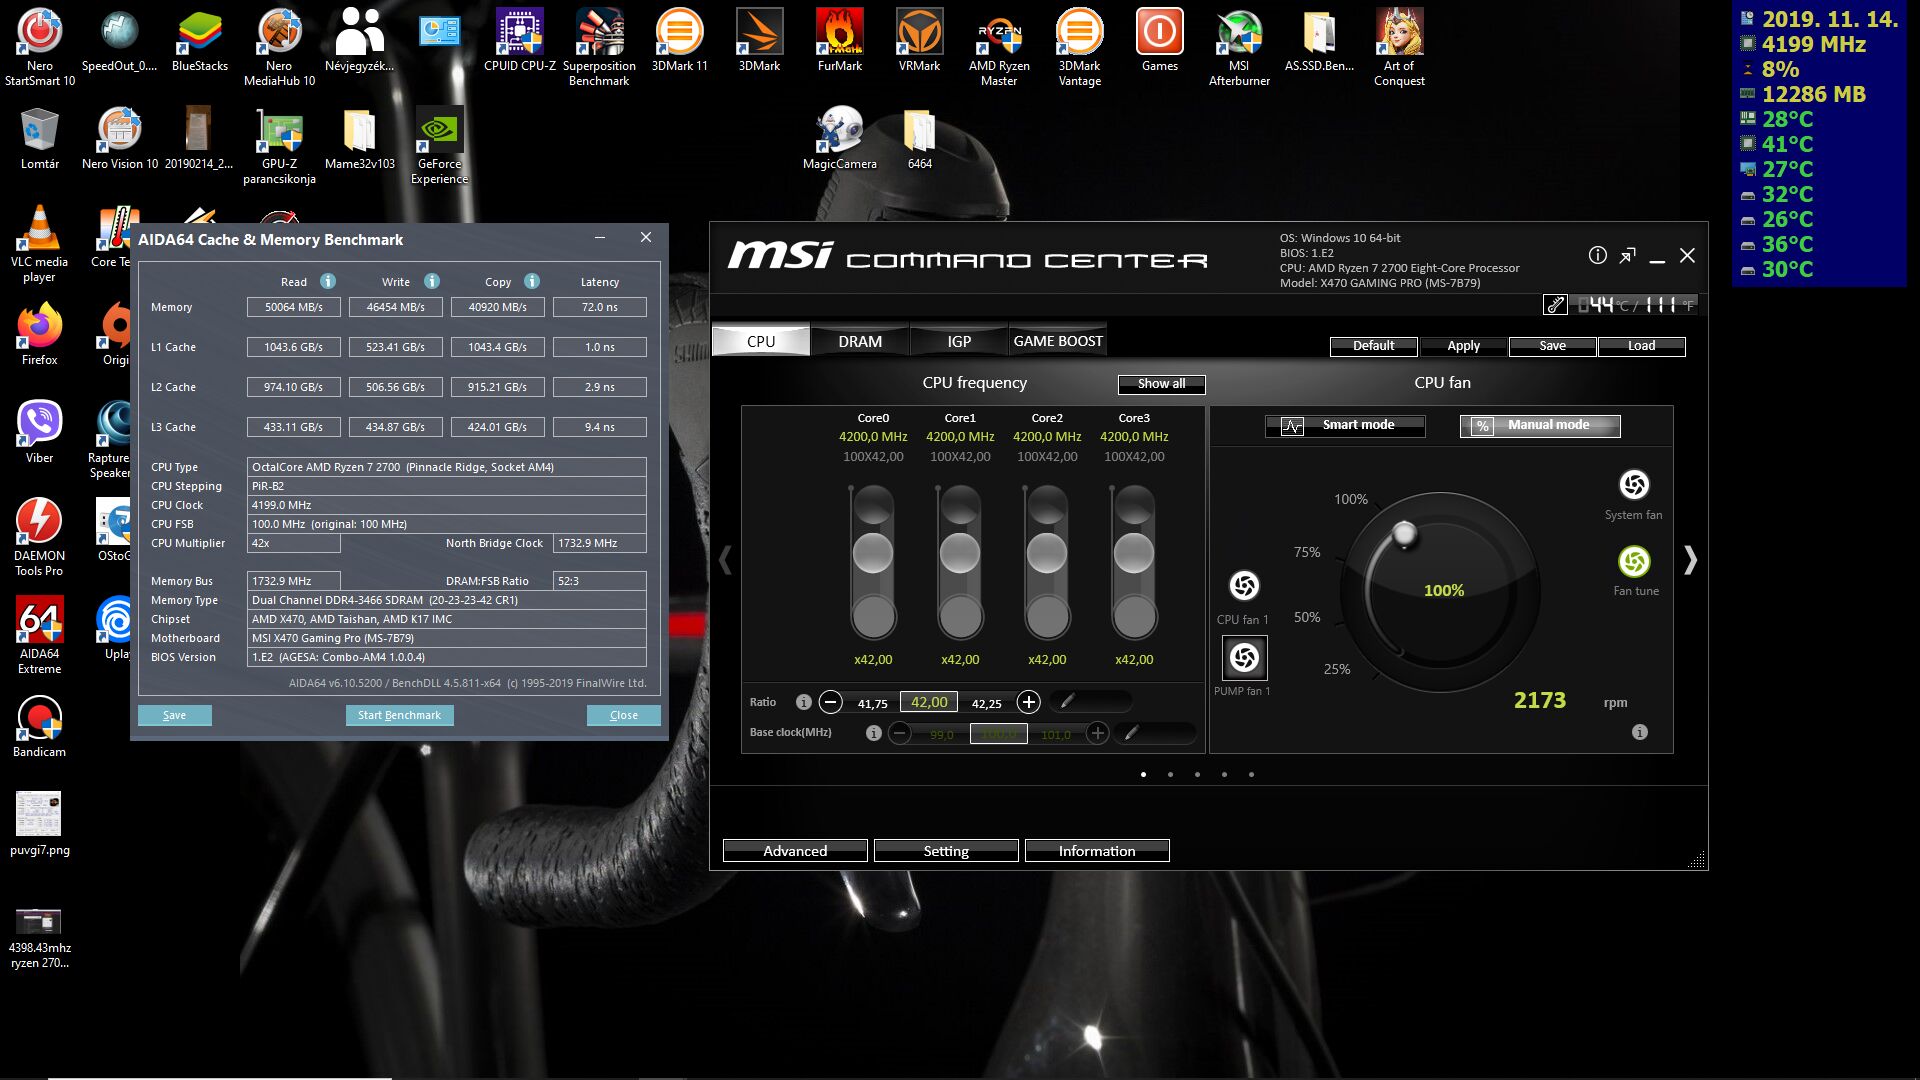Screen dimensions: 1920x1080
Task: Click the Setting button
Action: coord(946,850)
